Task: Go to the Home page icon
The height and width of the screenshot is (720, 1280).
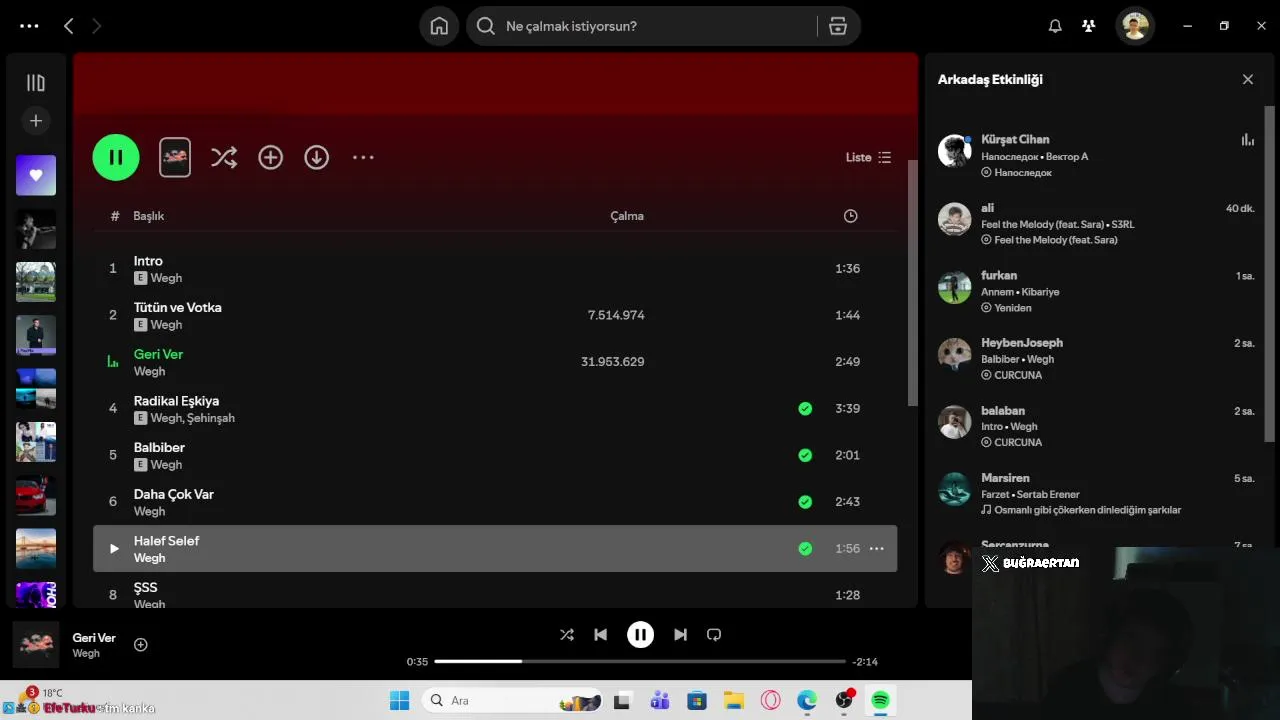Action: click(439, 26)
